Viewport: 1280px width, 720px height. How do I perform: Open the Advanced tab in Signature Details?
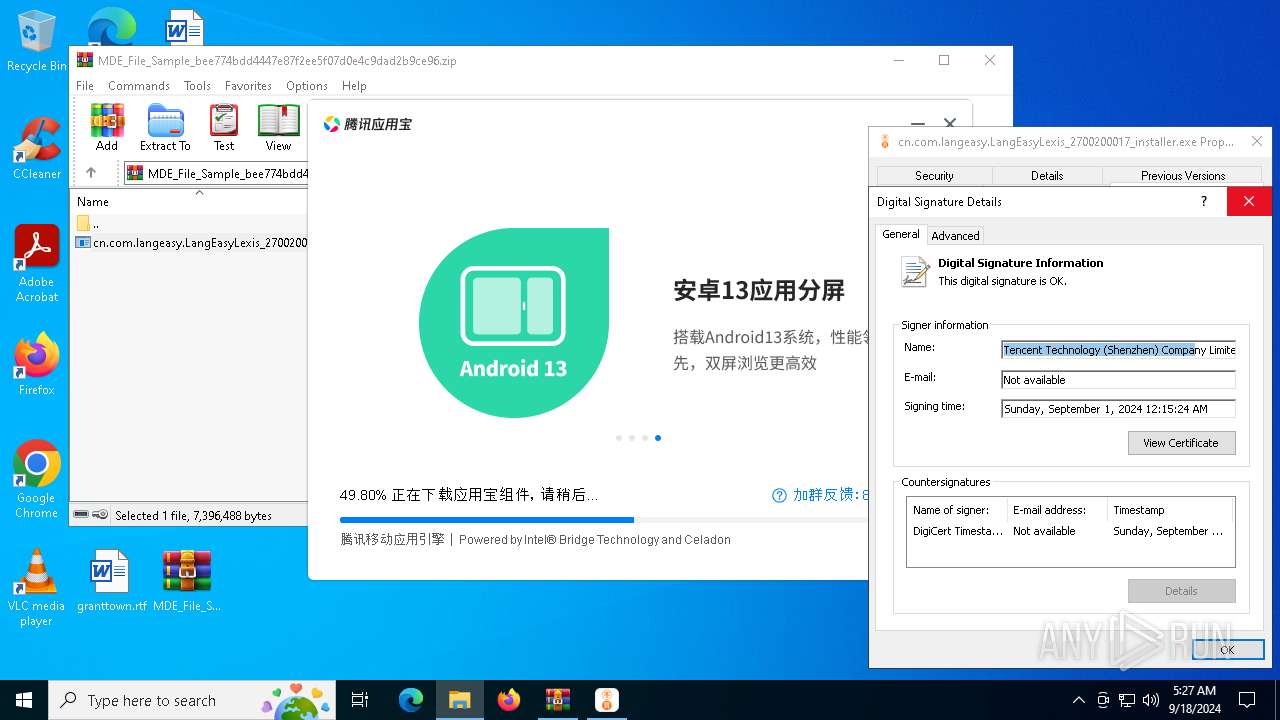point(955,235)
